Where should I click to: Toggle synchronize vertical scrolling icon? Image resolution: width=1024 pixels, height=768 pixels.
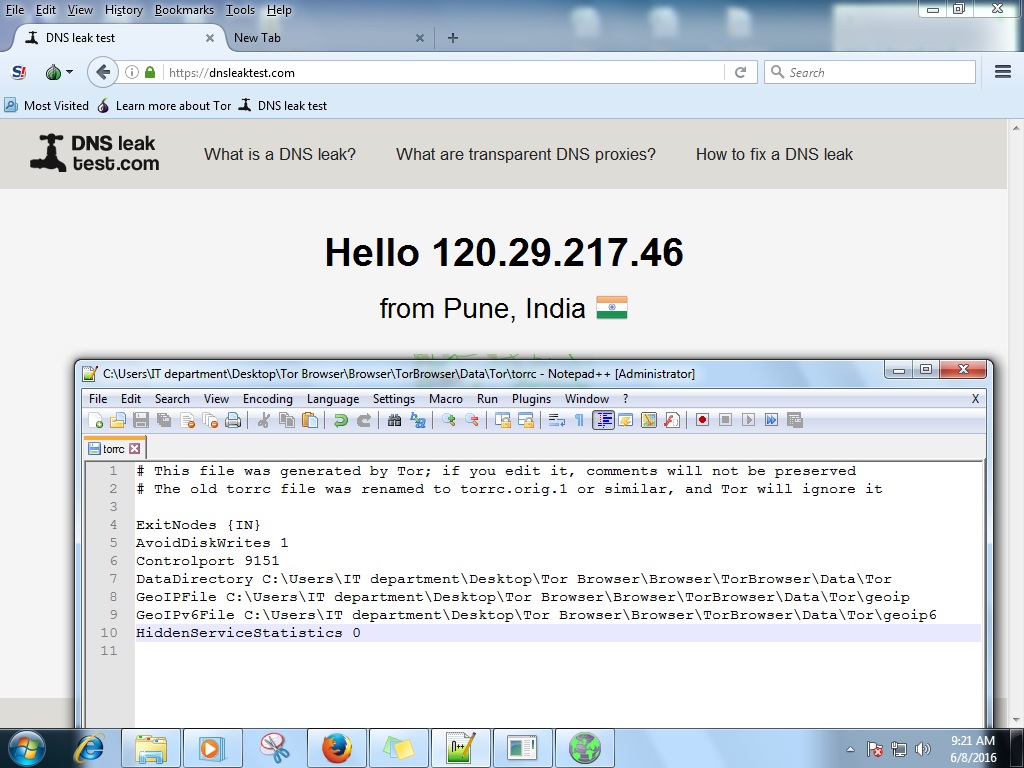(502, 421)
